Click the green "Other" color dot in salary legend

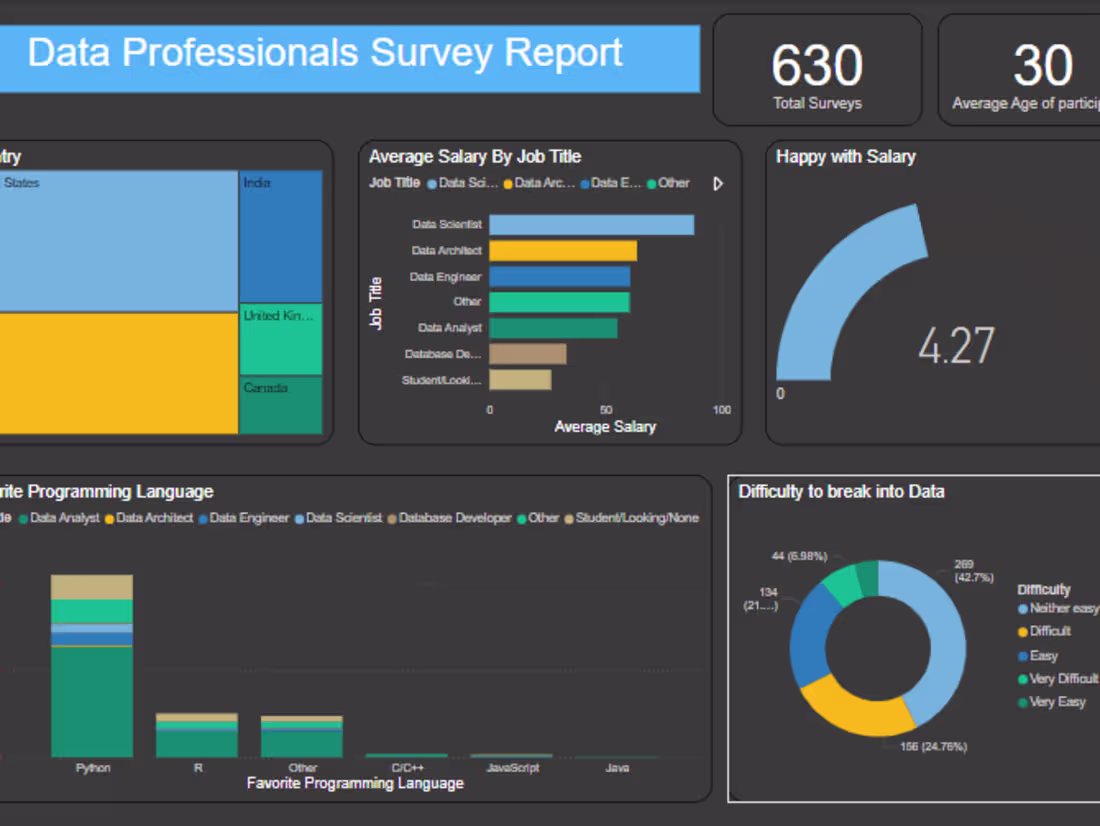650,183
